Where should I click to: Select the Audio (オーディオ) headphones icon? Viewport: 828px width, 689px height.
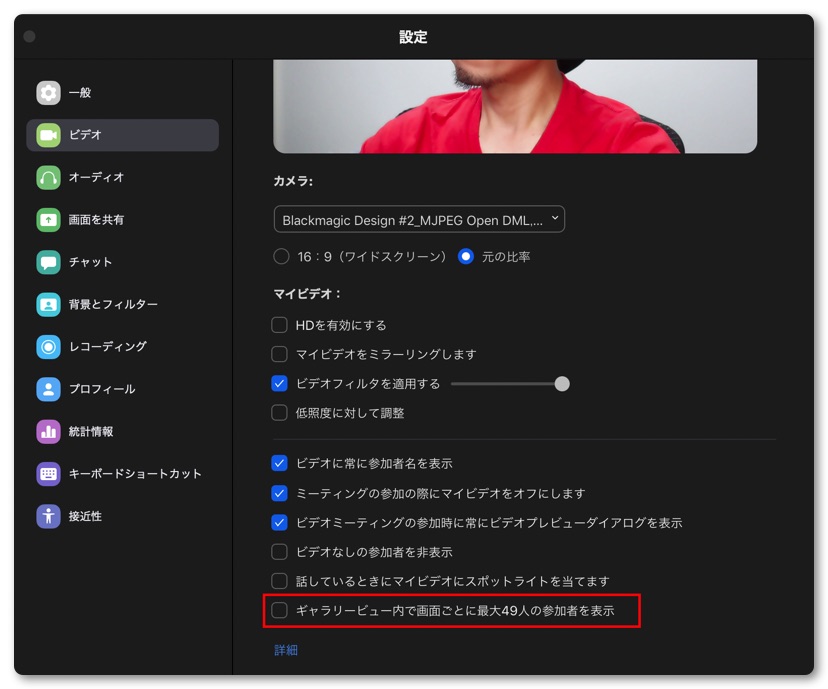click(48, 178)
